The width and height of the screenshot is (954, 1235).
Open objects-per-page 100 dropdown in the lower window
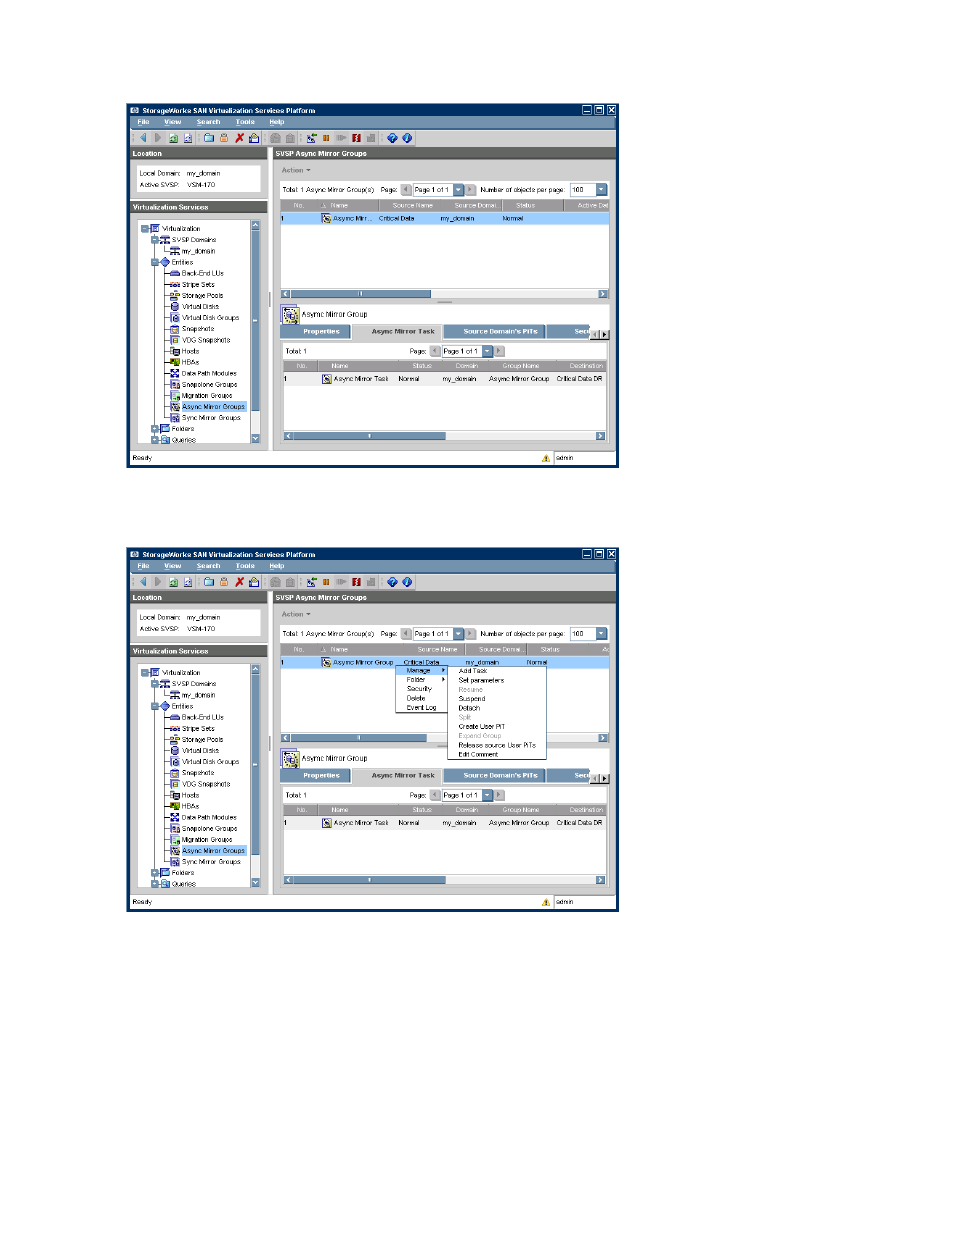pyautogui.click(x=602, y=633)
